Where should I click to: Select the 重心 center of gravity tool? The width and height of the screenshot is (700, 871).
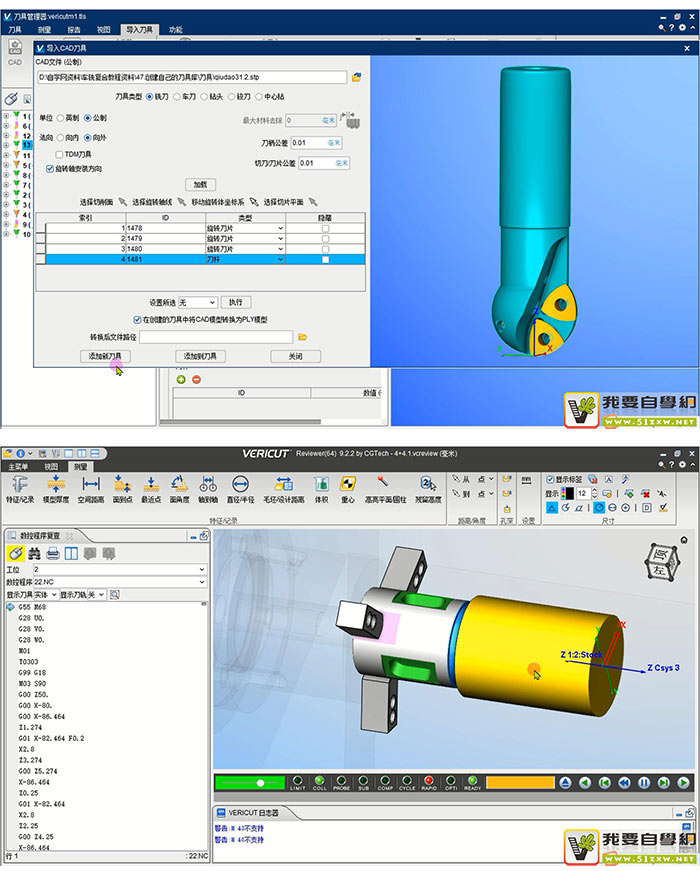click(348, 489)
